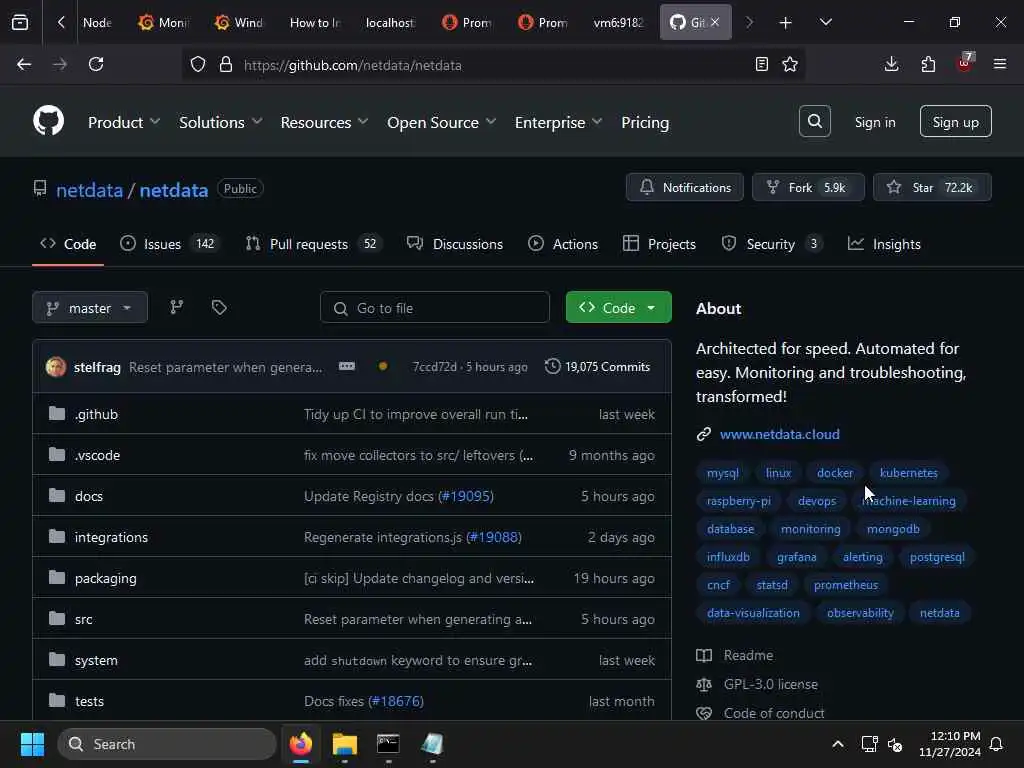The image size is (1024, 768).
Task: Fork the netdata repository
Action: coord(808,187)
